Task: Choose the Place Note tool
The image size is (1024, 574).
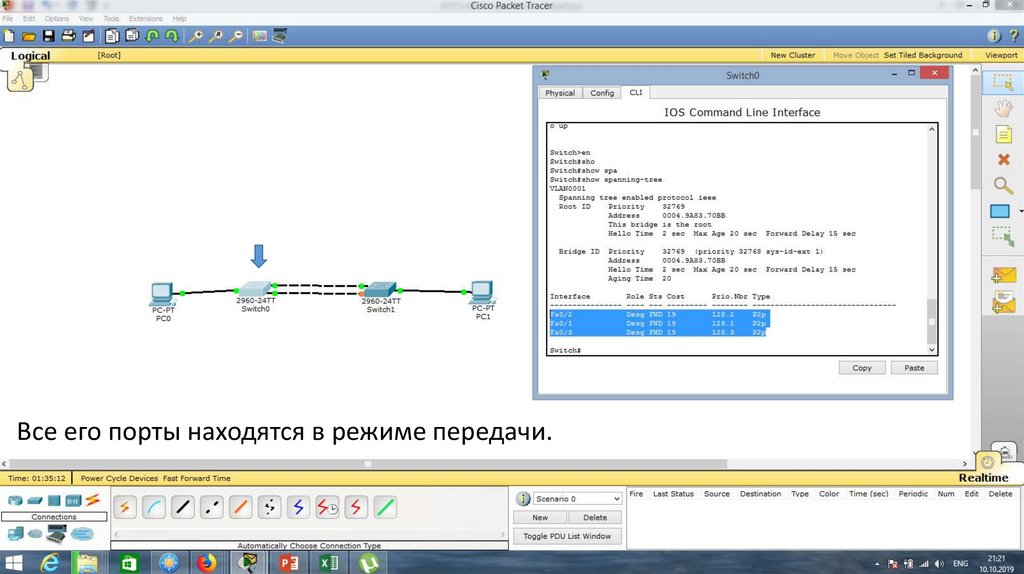Action: pos(1003,135)
